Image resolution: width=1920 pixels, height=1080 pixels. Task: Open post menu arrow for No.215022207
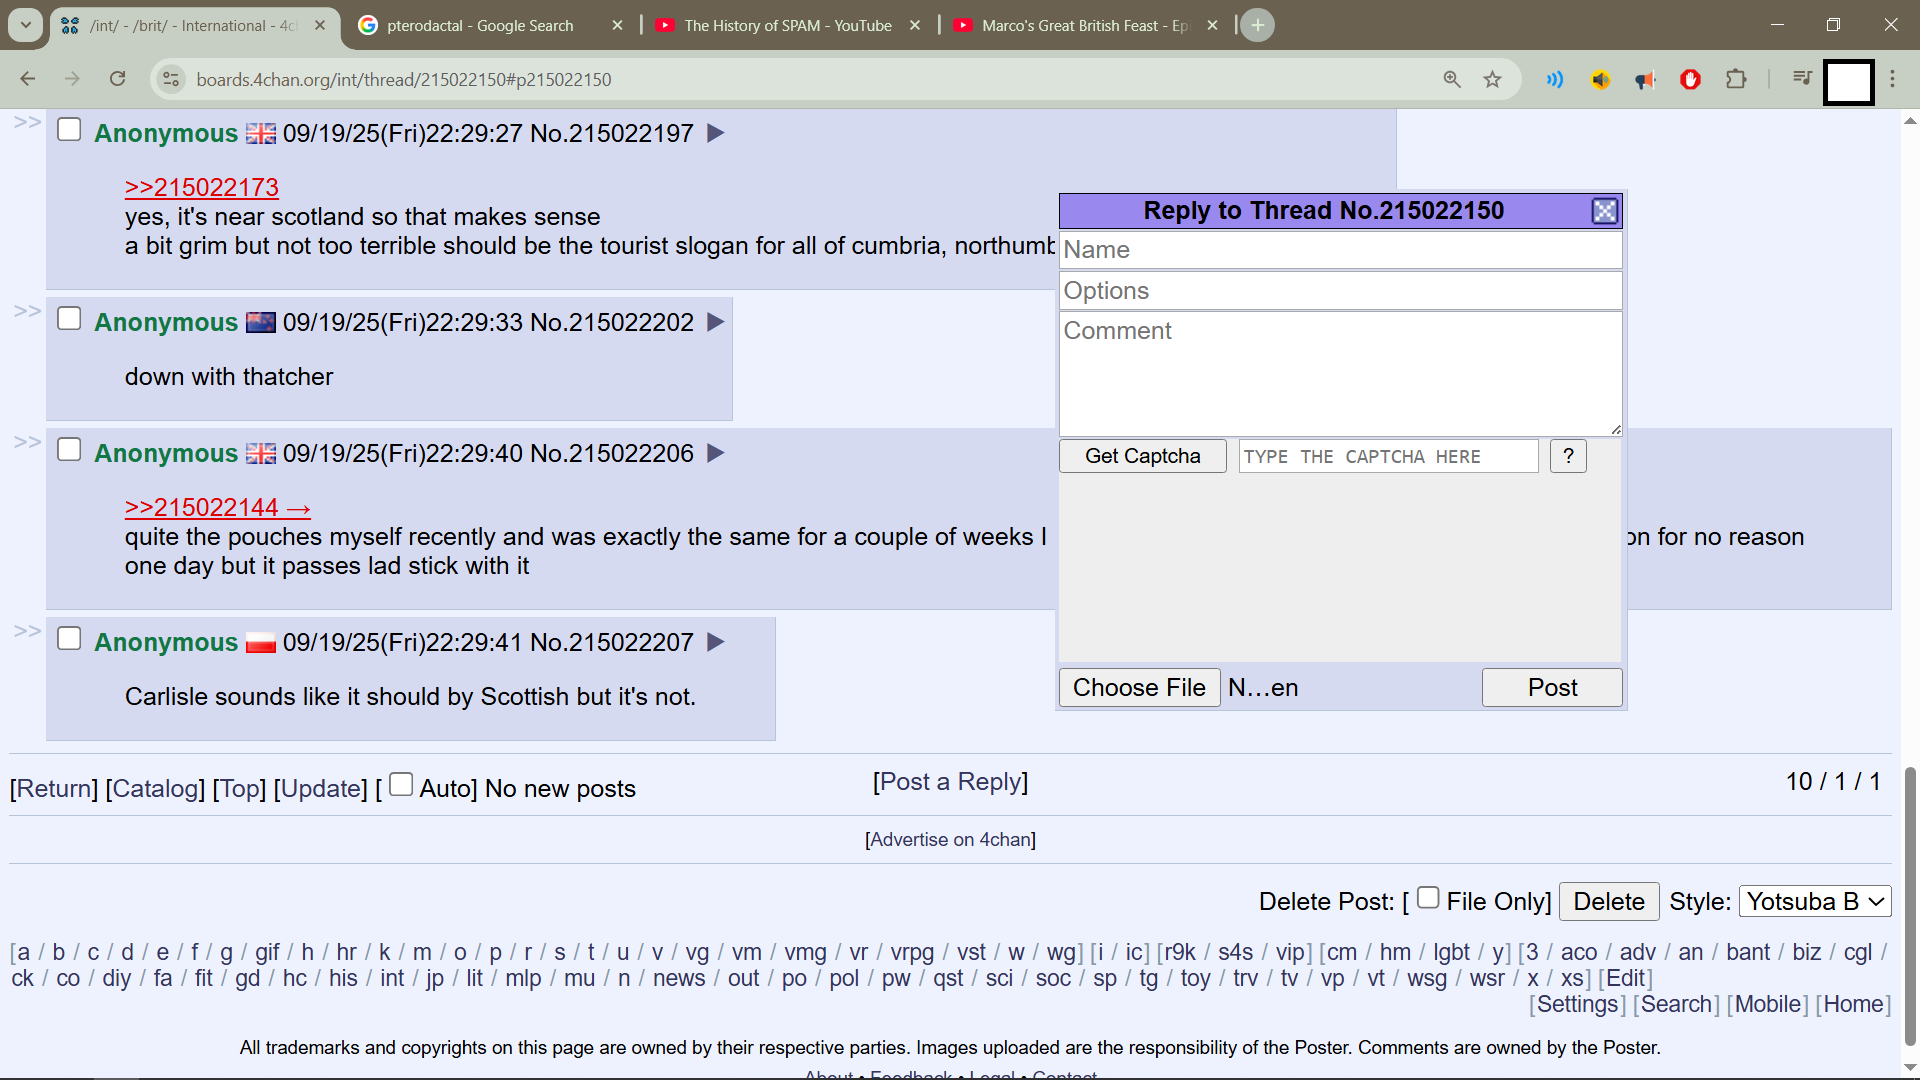715,642
